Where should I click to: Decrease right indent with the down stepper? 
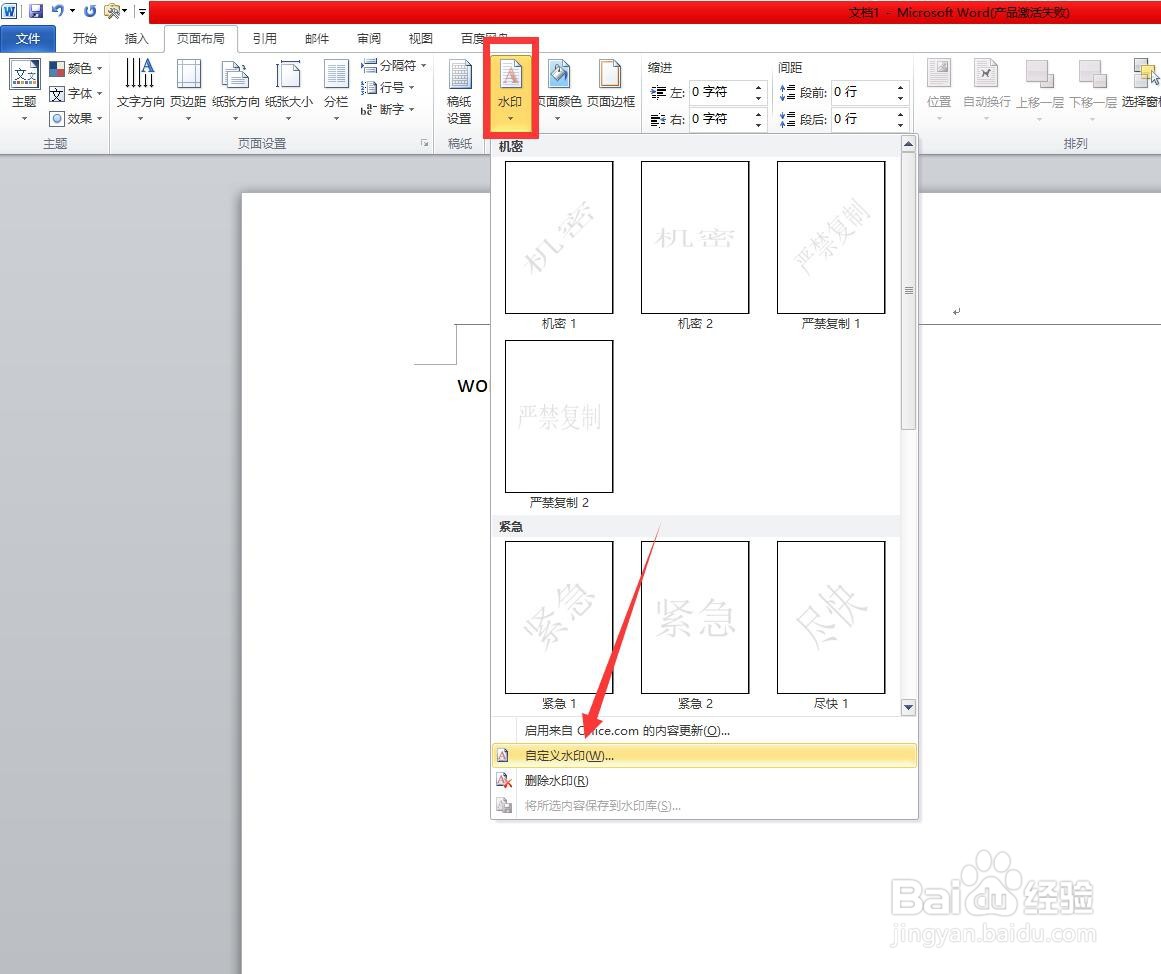758,124
